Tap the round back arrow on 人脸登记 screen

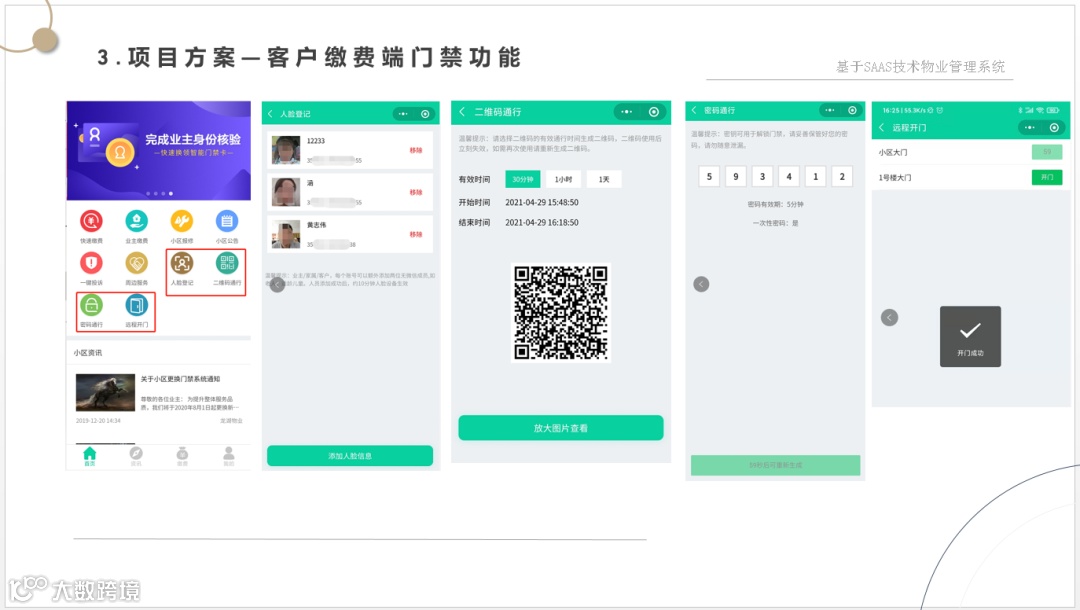click(x=277, y=284)
